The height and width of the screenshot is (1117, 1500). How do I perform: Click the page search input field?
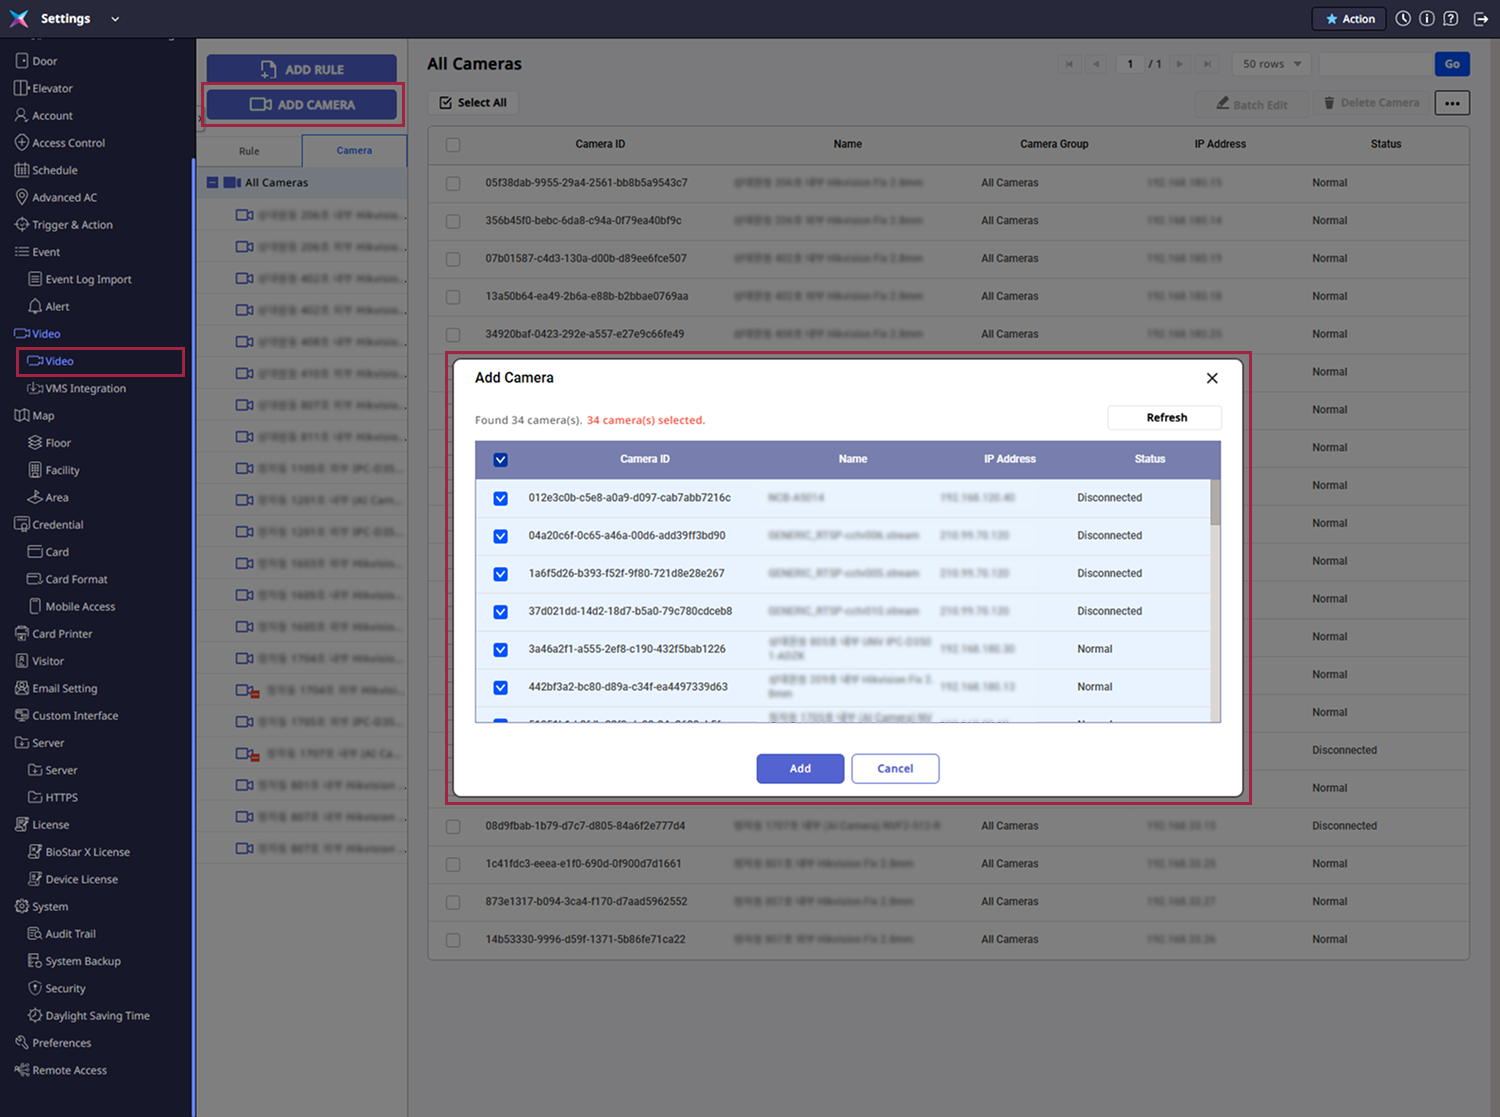1376,64
